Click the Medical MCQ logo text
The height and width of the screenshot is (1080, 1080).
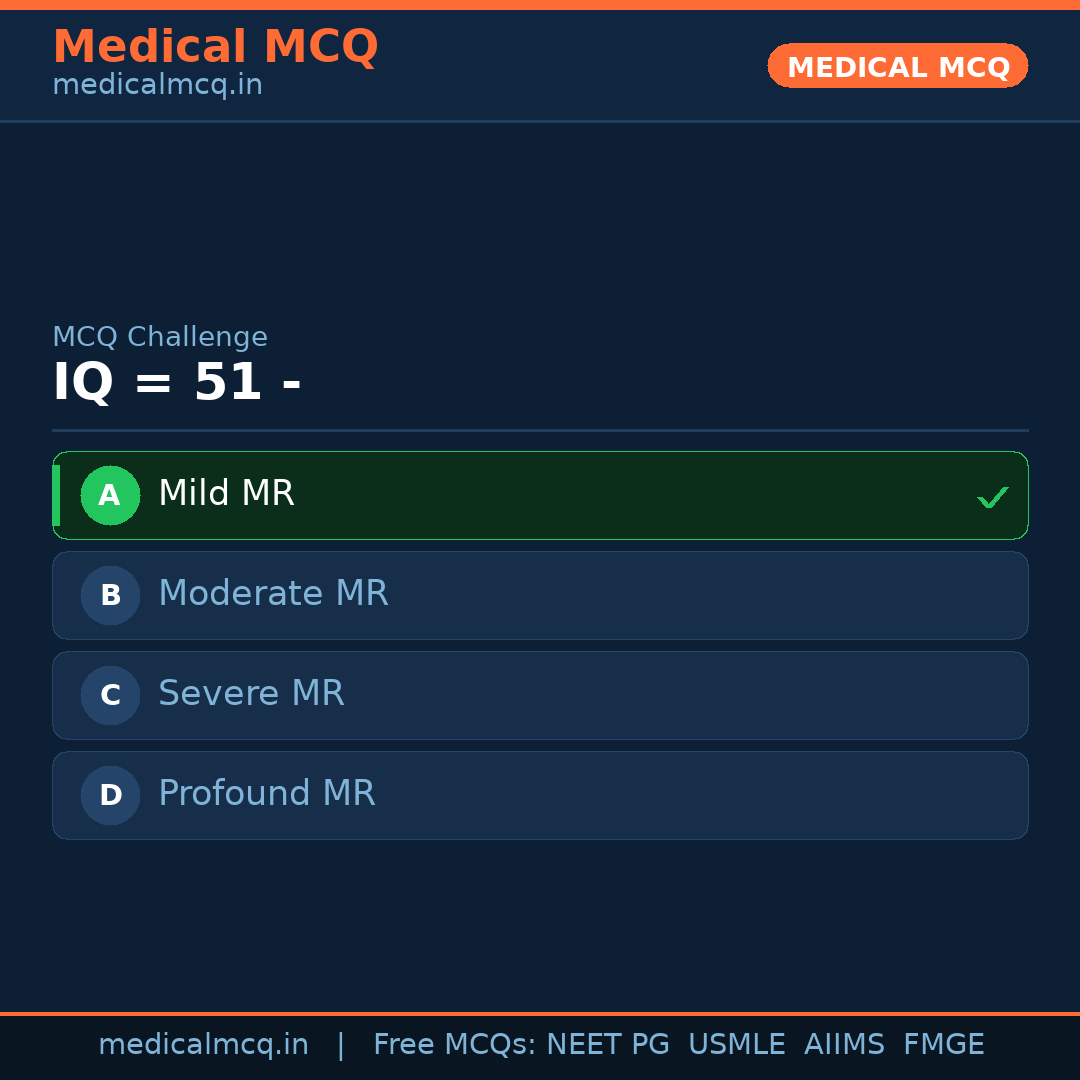pos(216,46)
